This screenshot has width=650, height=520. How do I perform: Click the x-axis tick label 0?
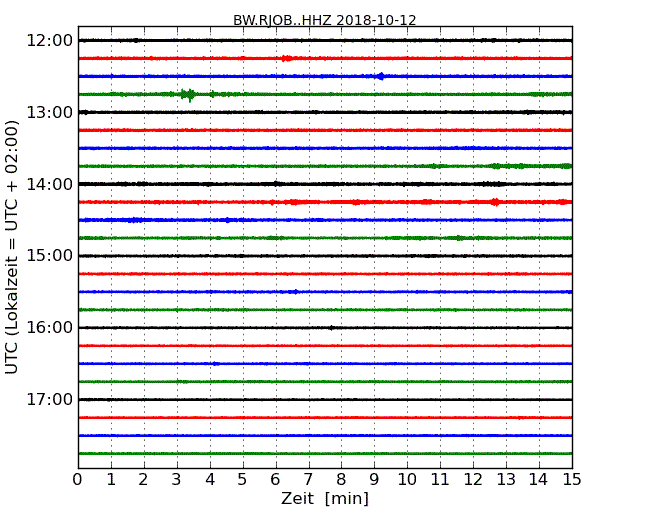click(x=78, y=480)
